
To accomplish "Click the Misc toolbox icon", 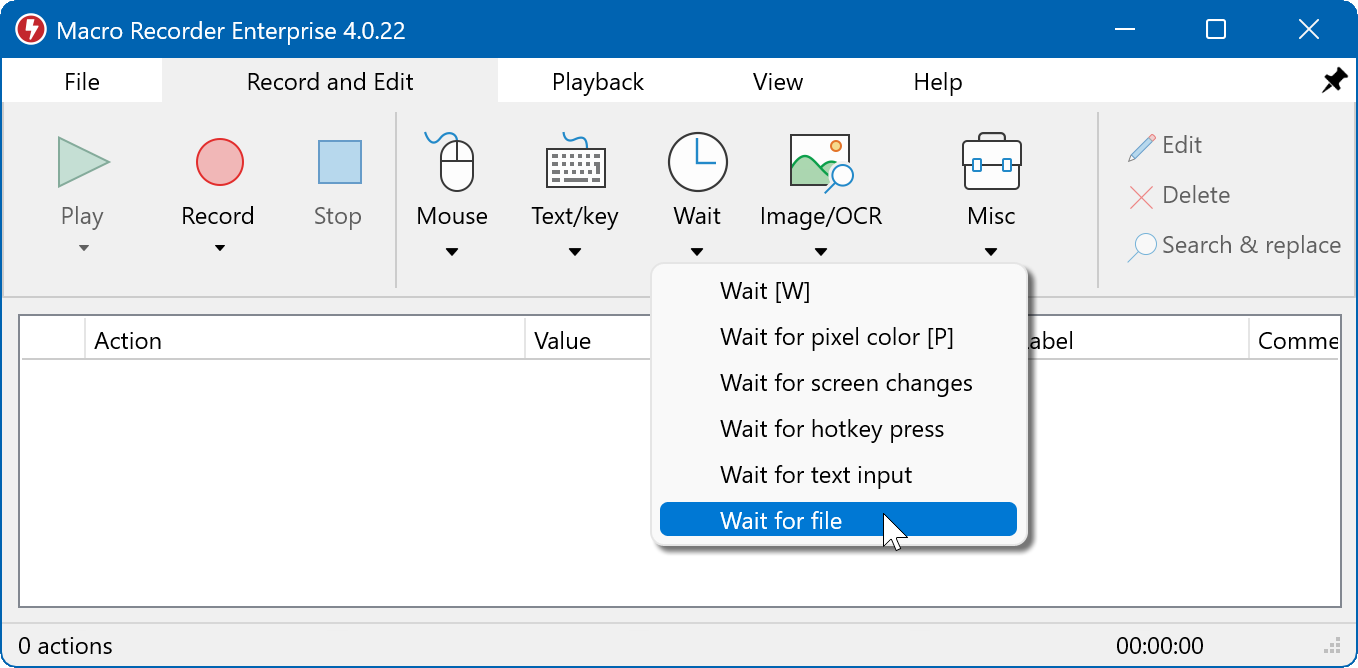I will coord(991,162).
